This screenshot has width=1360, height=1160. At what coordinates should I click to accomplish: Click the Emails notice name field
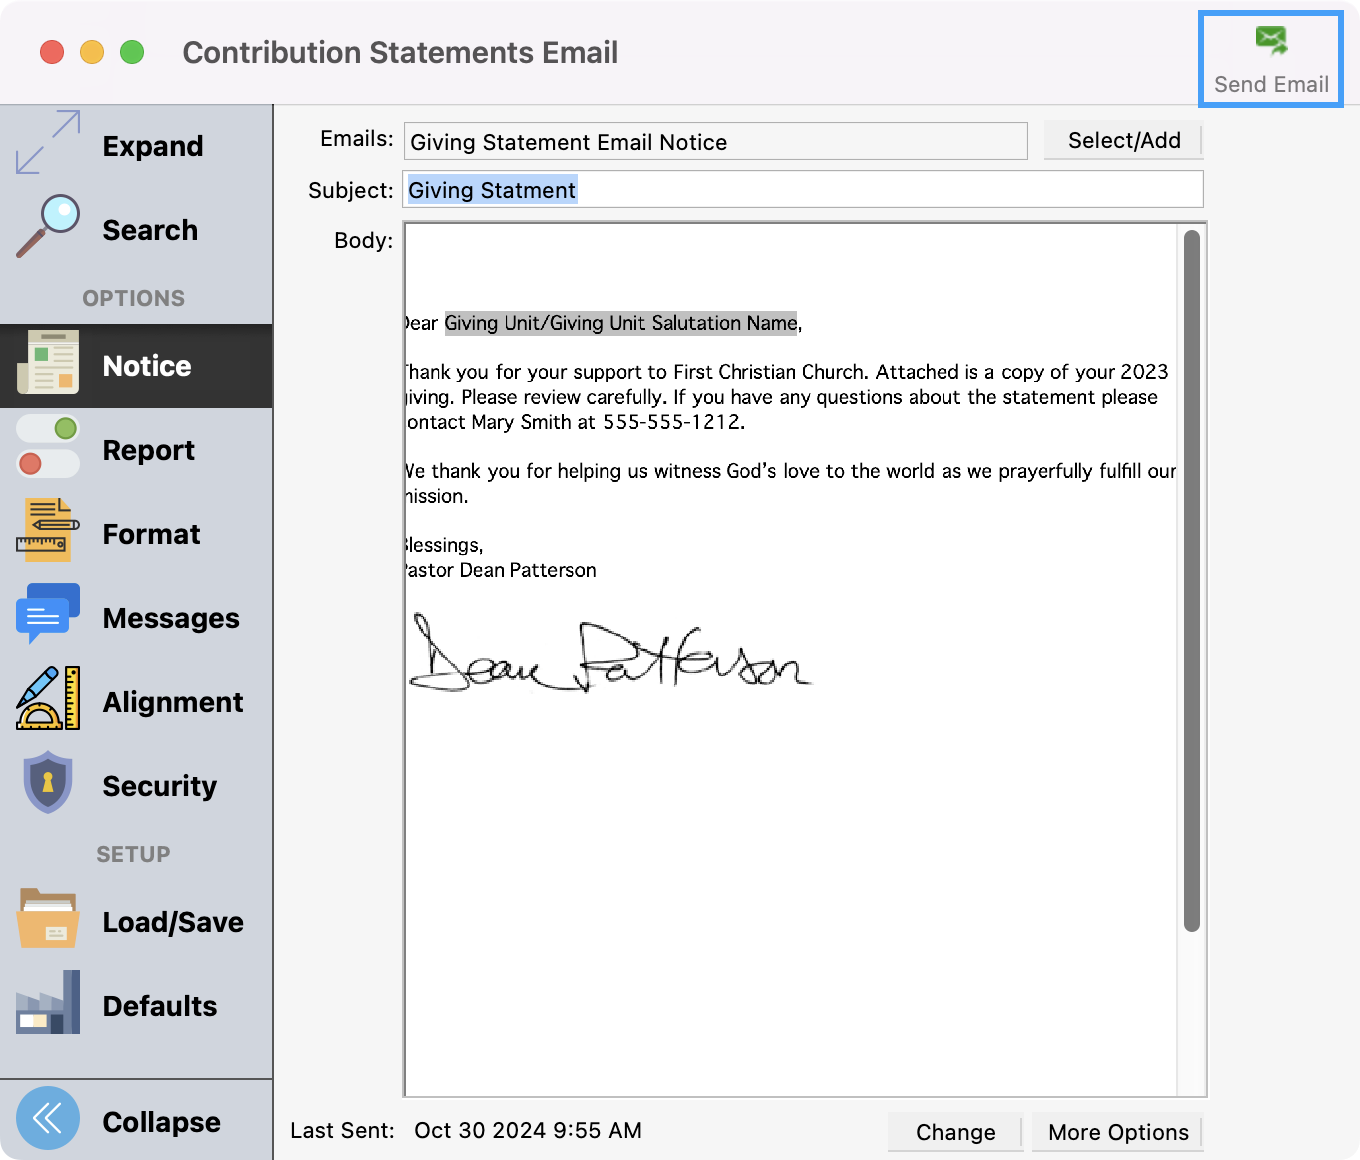tap(715, 142)
